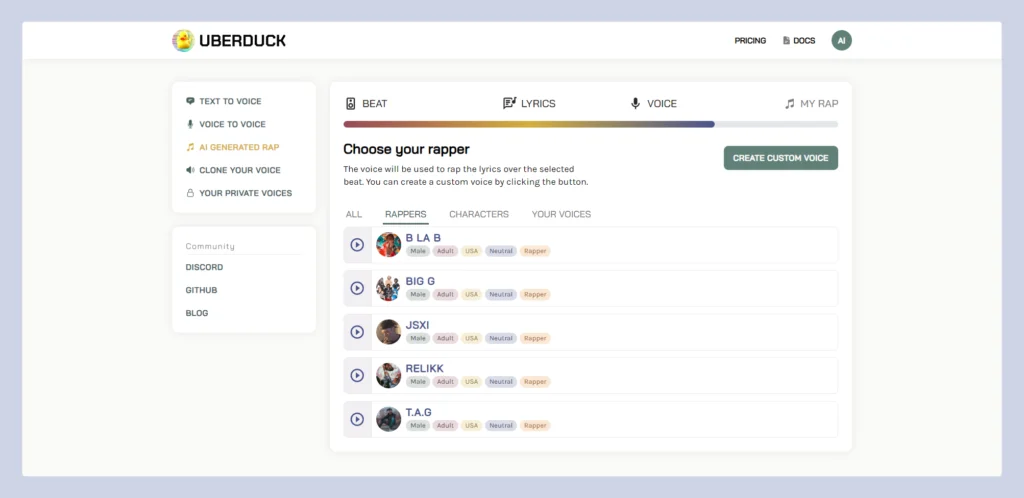Switch to the YOUR VOICES tab
1024x498 pixels.
click(561, 214)
